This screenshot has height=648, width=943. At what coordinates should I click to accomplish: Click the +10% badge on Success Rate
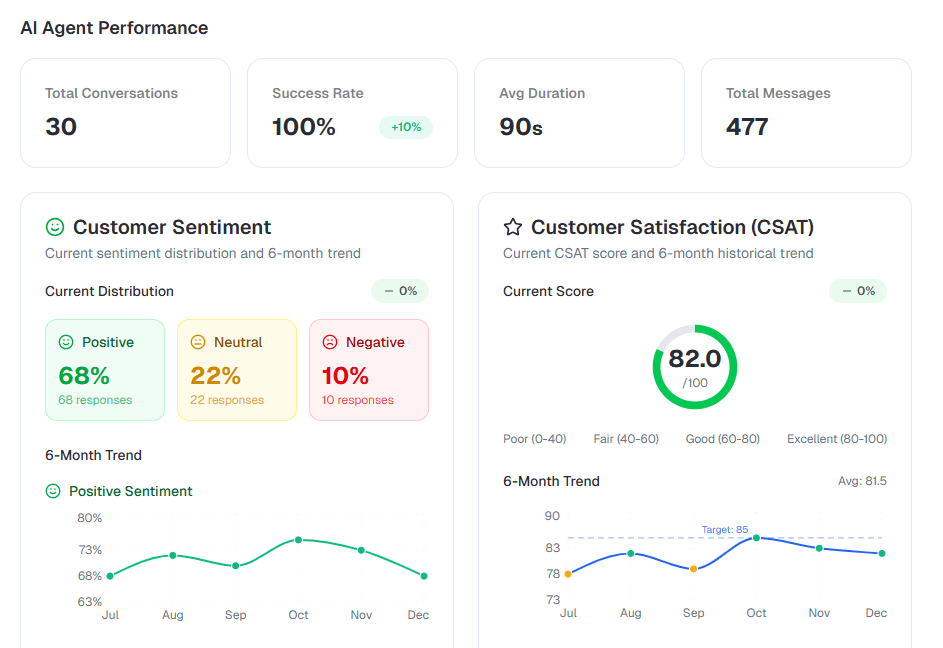point(406,127)
